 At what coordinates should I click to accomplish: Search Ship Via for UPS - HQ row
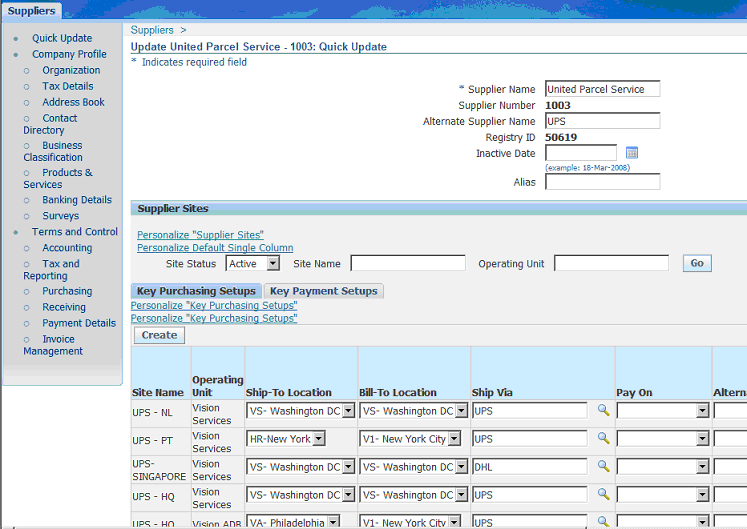click(x=604, y=495)
